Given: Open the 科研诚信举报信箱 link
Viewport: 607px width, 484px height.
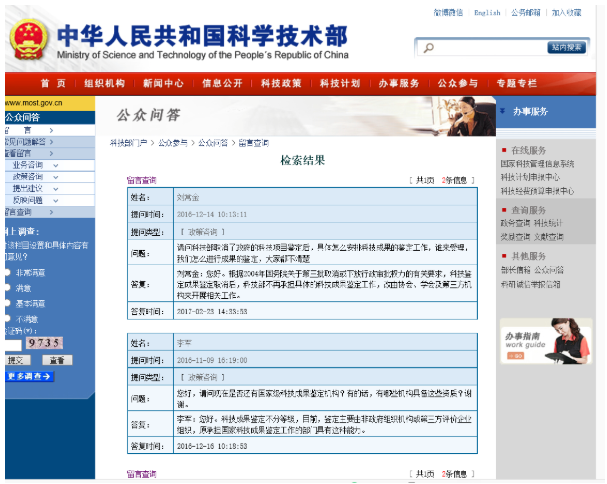Looking at the screenshot, I should tap(530, 284).
